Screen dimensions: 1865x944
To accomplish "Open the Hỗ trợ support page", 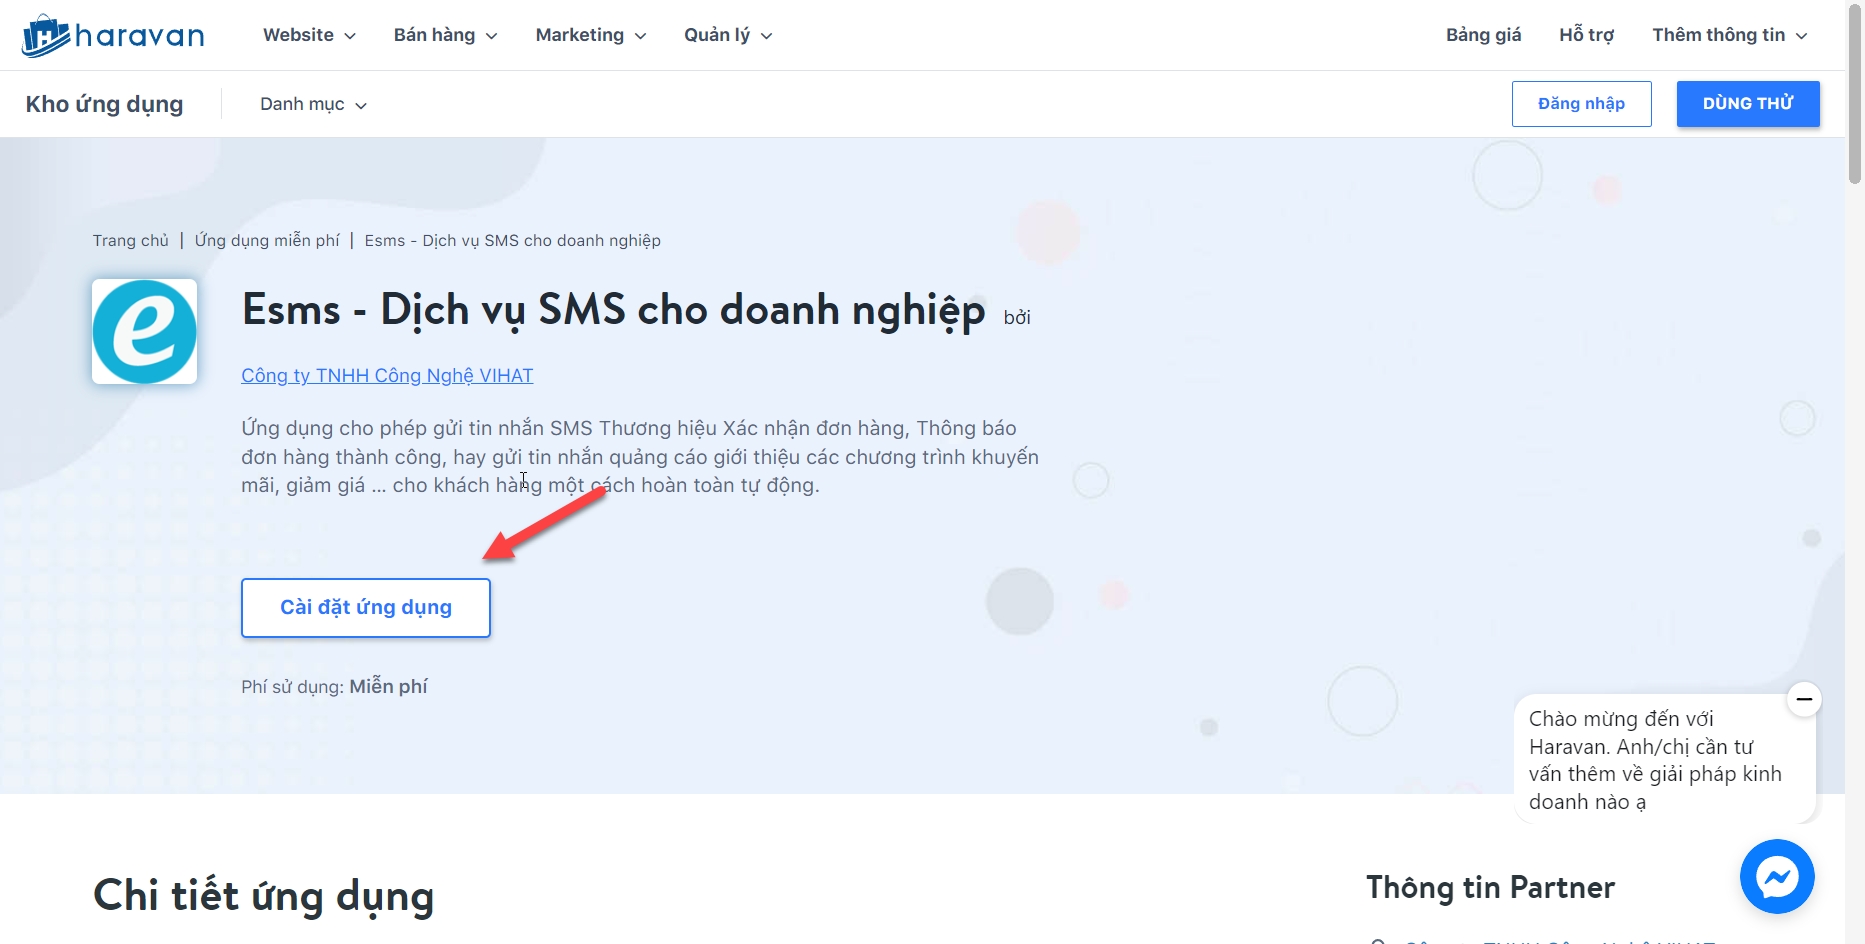I will (1586, 35).
